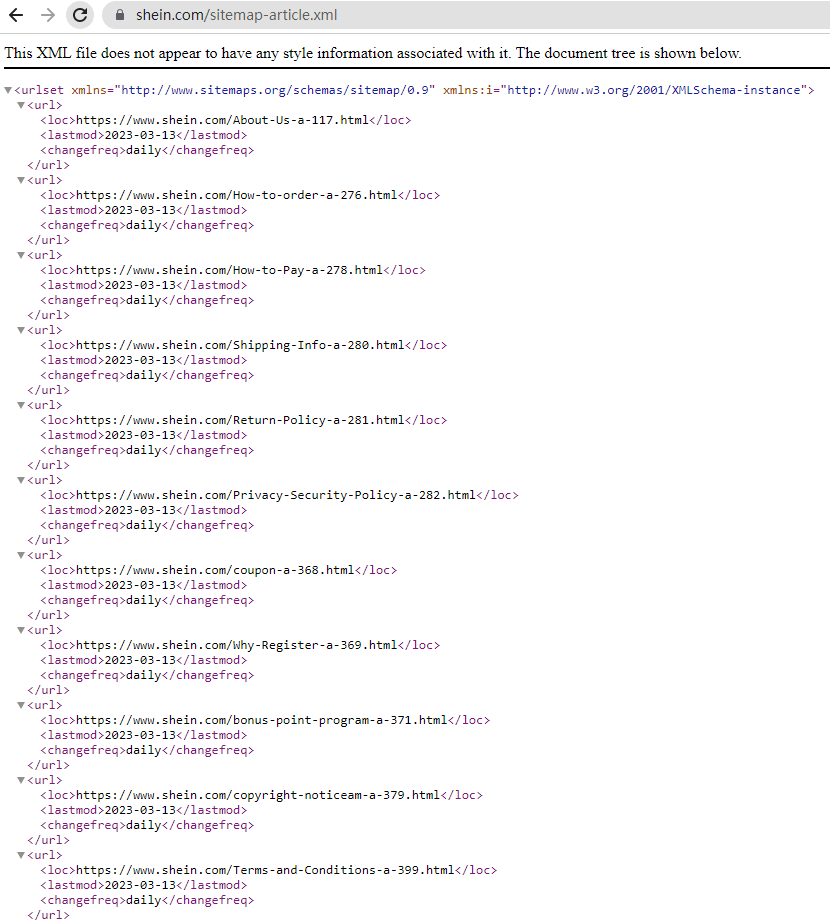830x923 pixels.
Task: Collapse the url node for How-to-Pay-a-278
Action: 21,255
